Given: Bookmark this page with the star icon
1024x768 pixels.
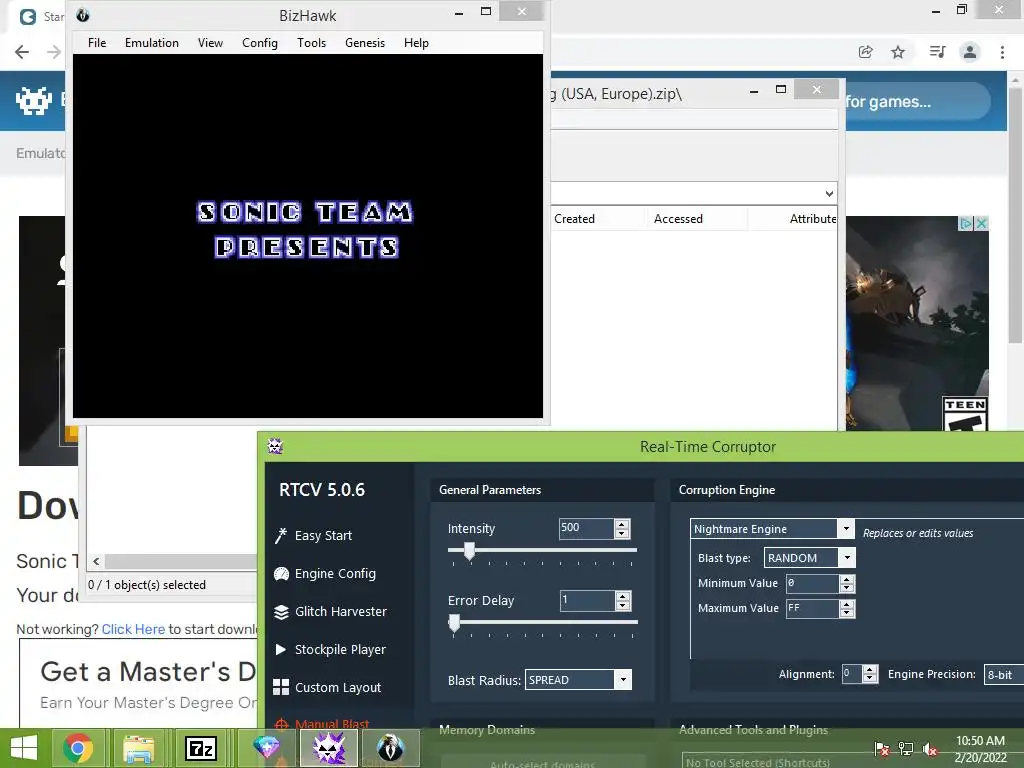Looking at the screenshot, I should click(898, 52).
